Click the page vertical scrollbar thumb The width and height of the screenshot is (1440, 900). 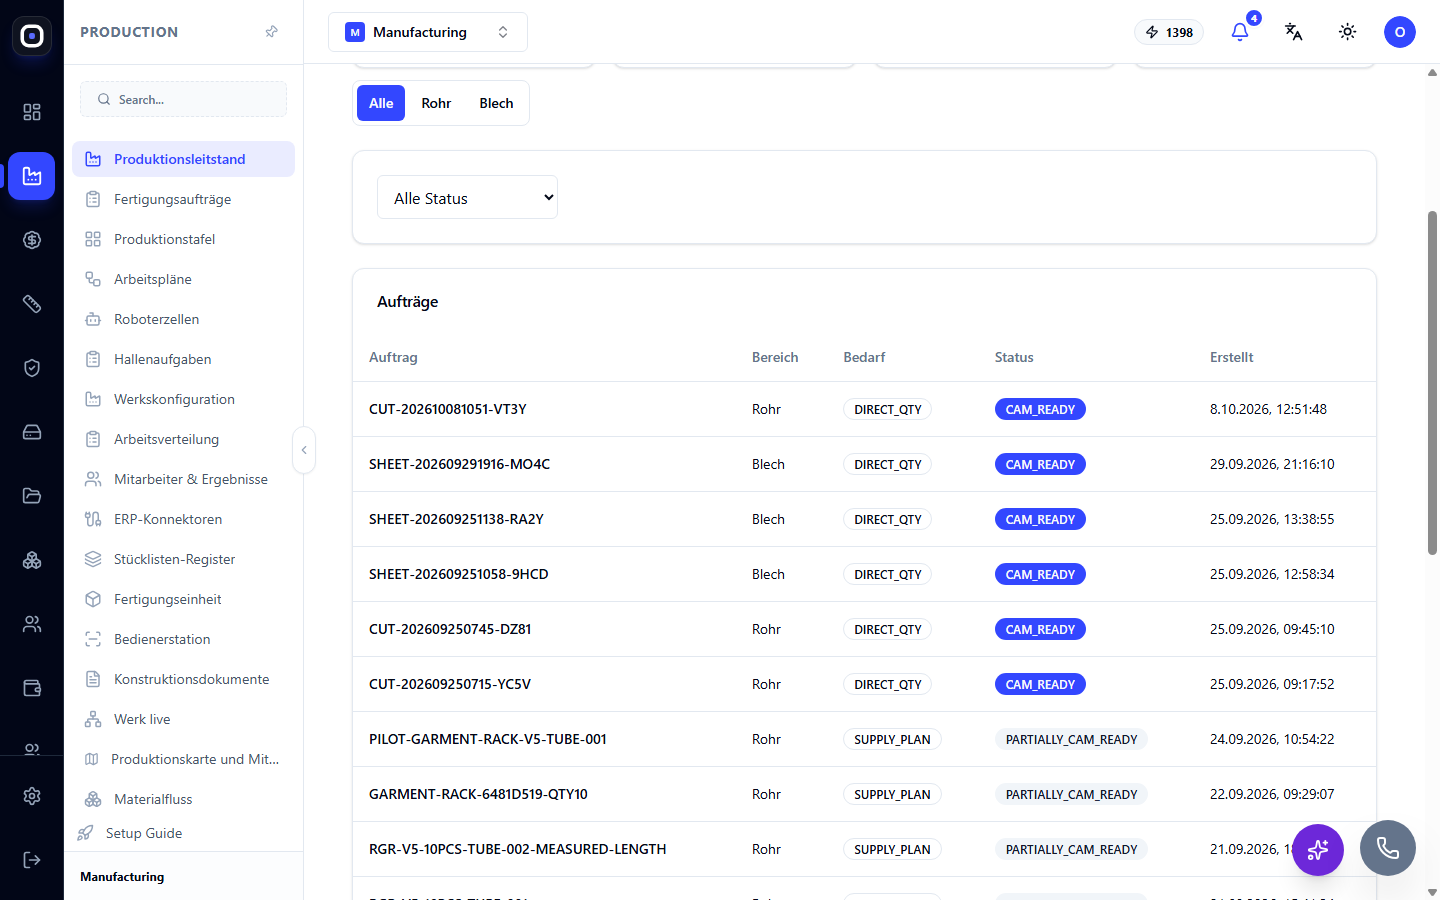1432,383
